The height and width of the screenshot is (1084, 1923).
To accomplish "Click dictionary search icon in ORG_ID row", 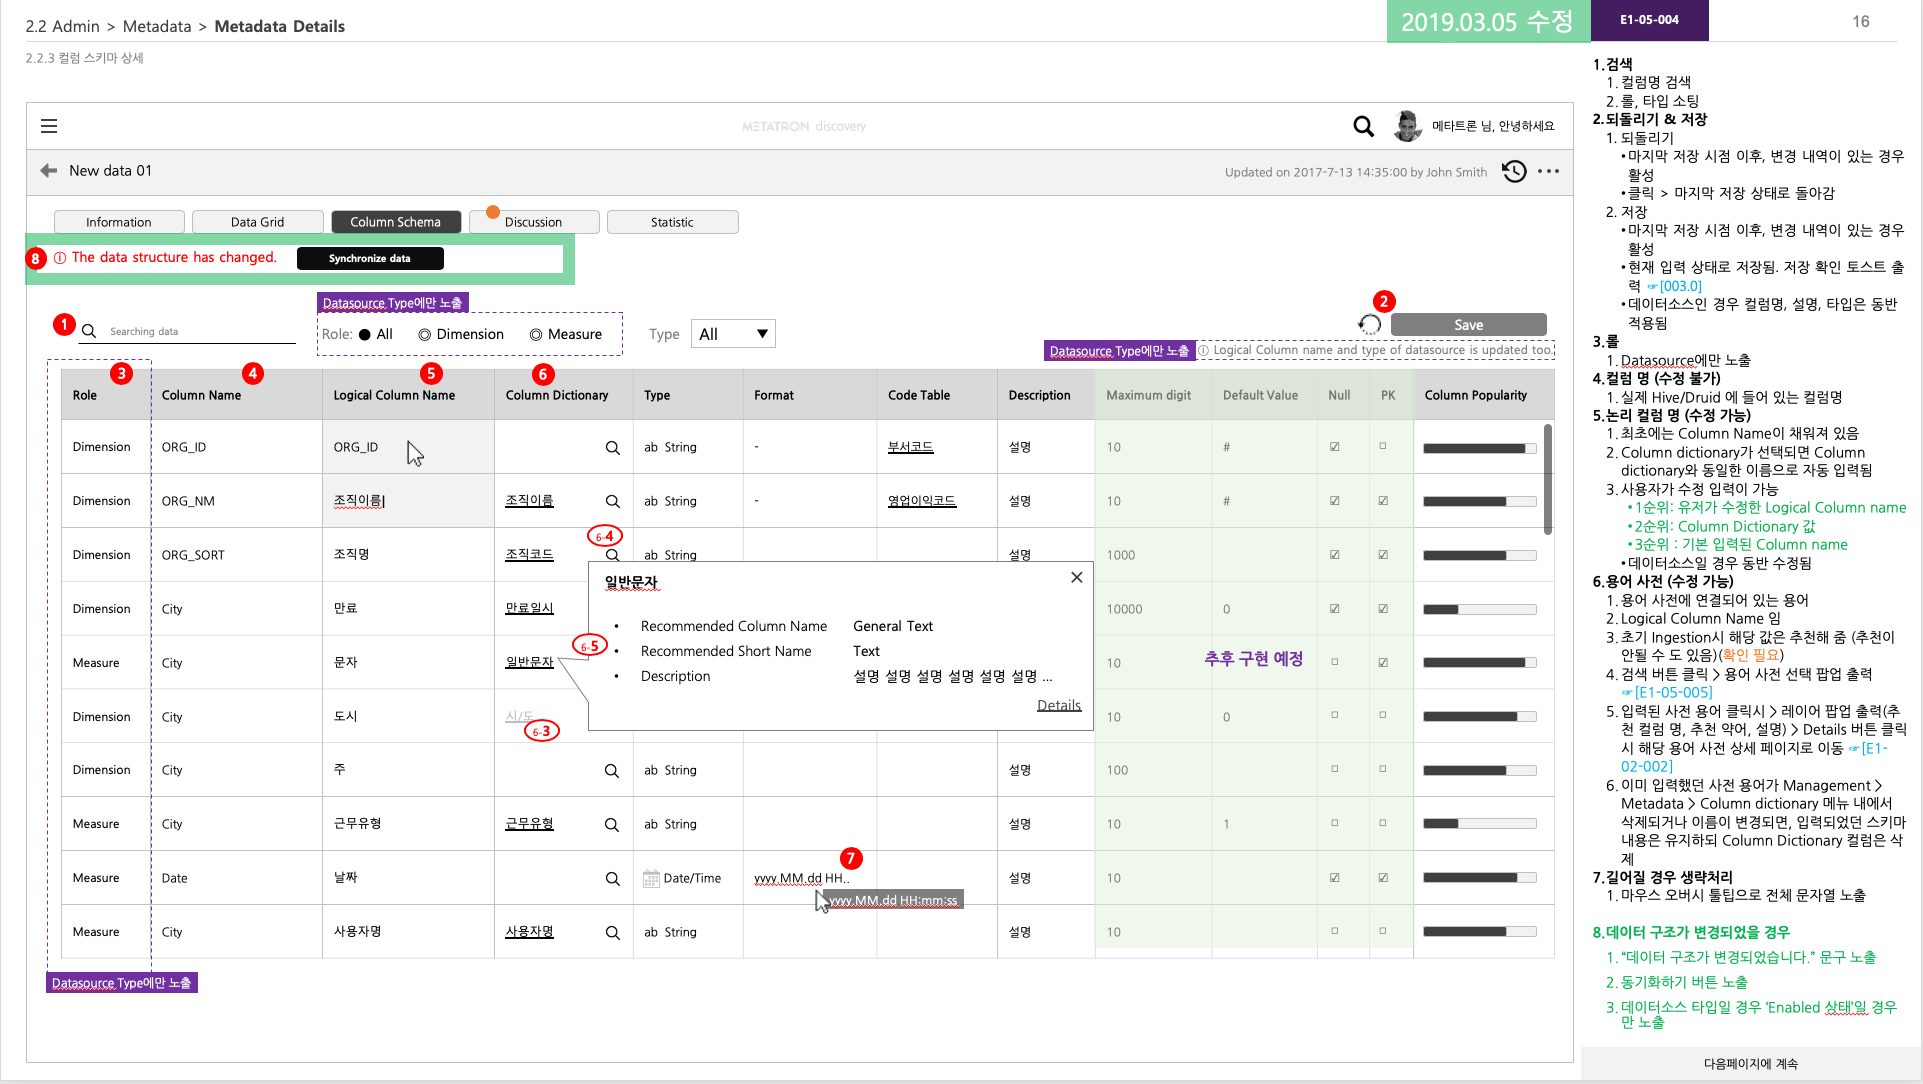I will (x=612, y=448).
